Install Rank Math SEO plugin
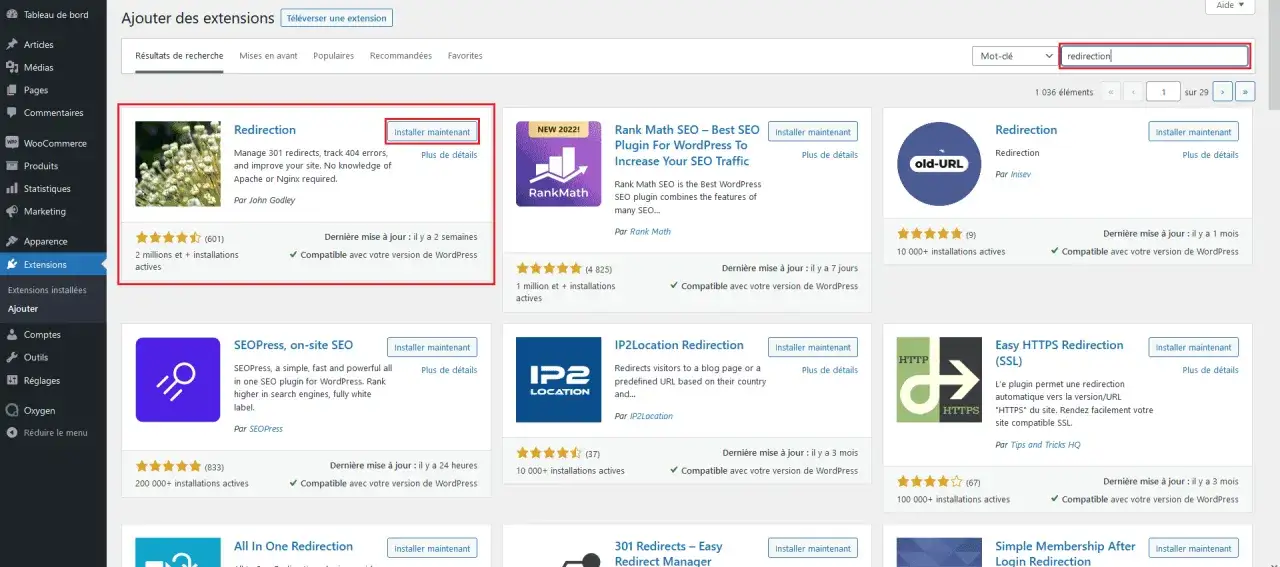This screenshot has height=567, width=1280. click(x=813, y=132)
